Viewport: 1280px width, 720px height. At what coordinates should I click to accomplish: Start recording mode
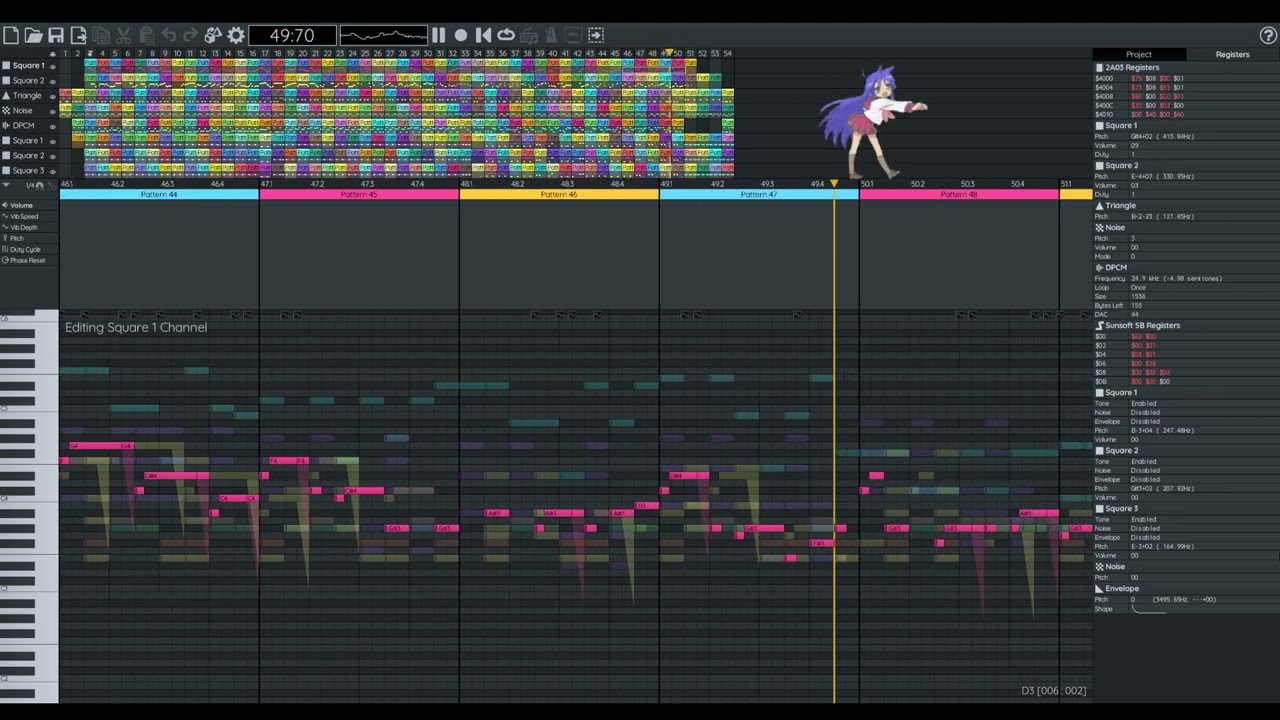click(461, 35)
